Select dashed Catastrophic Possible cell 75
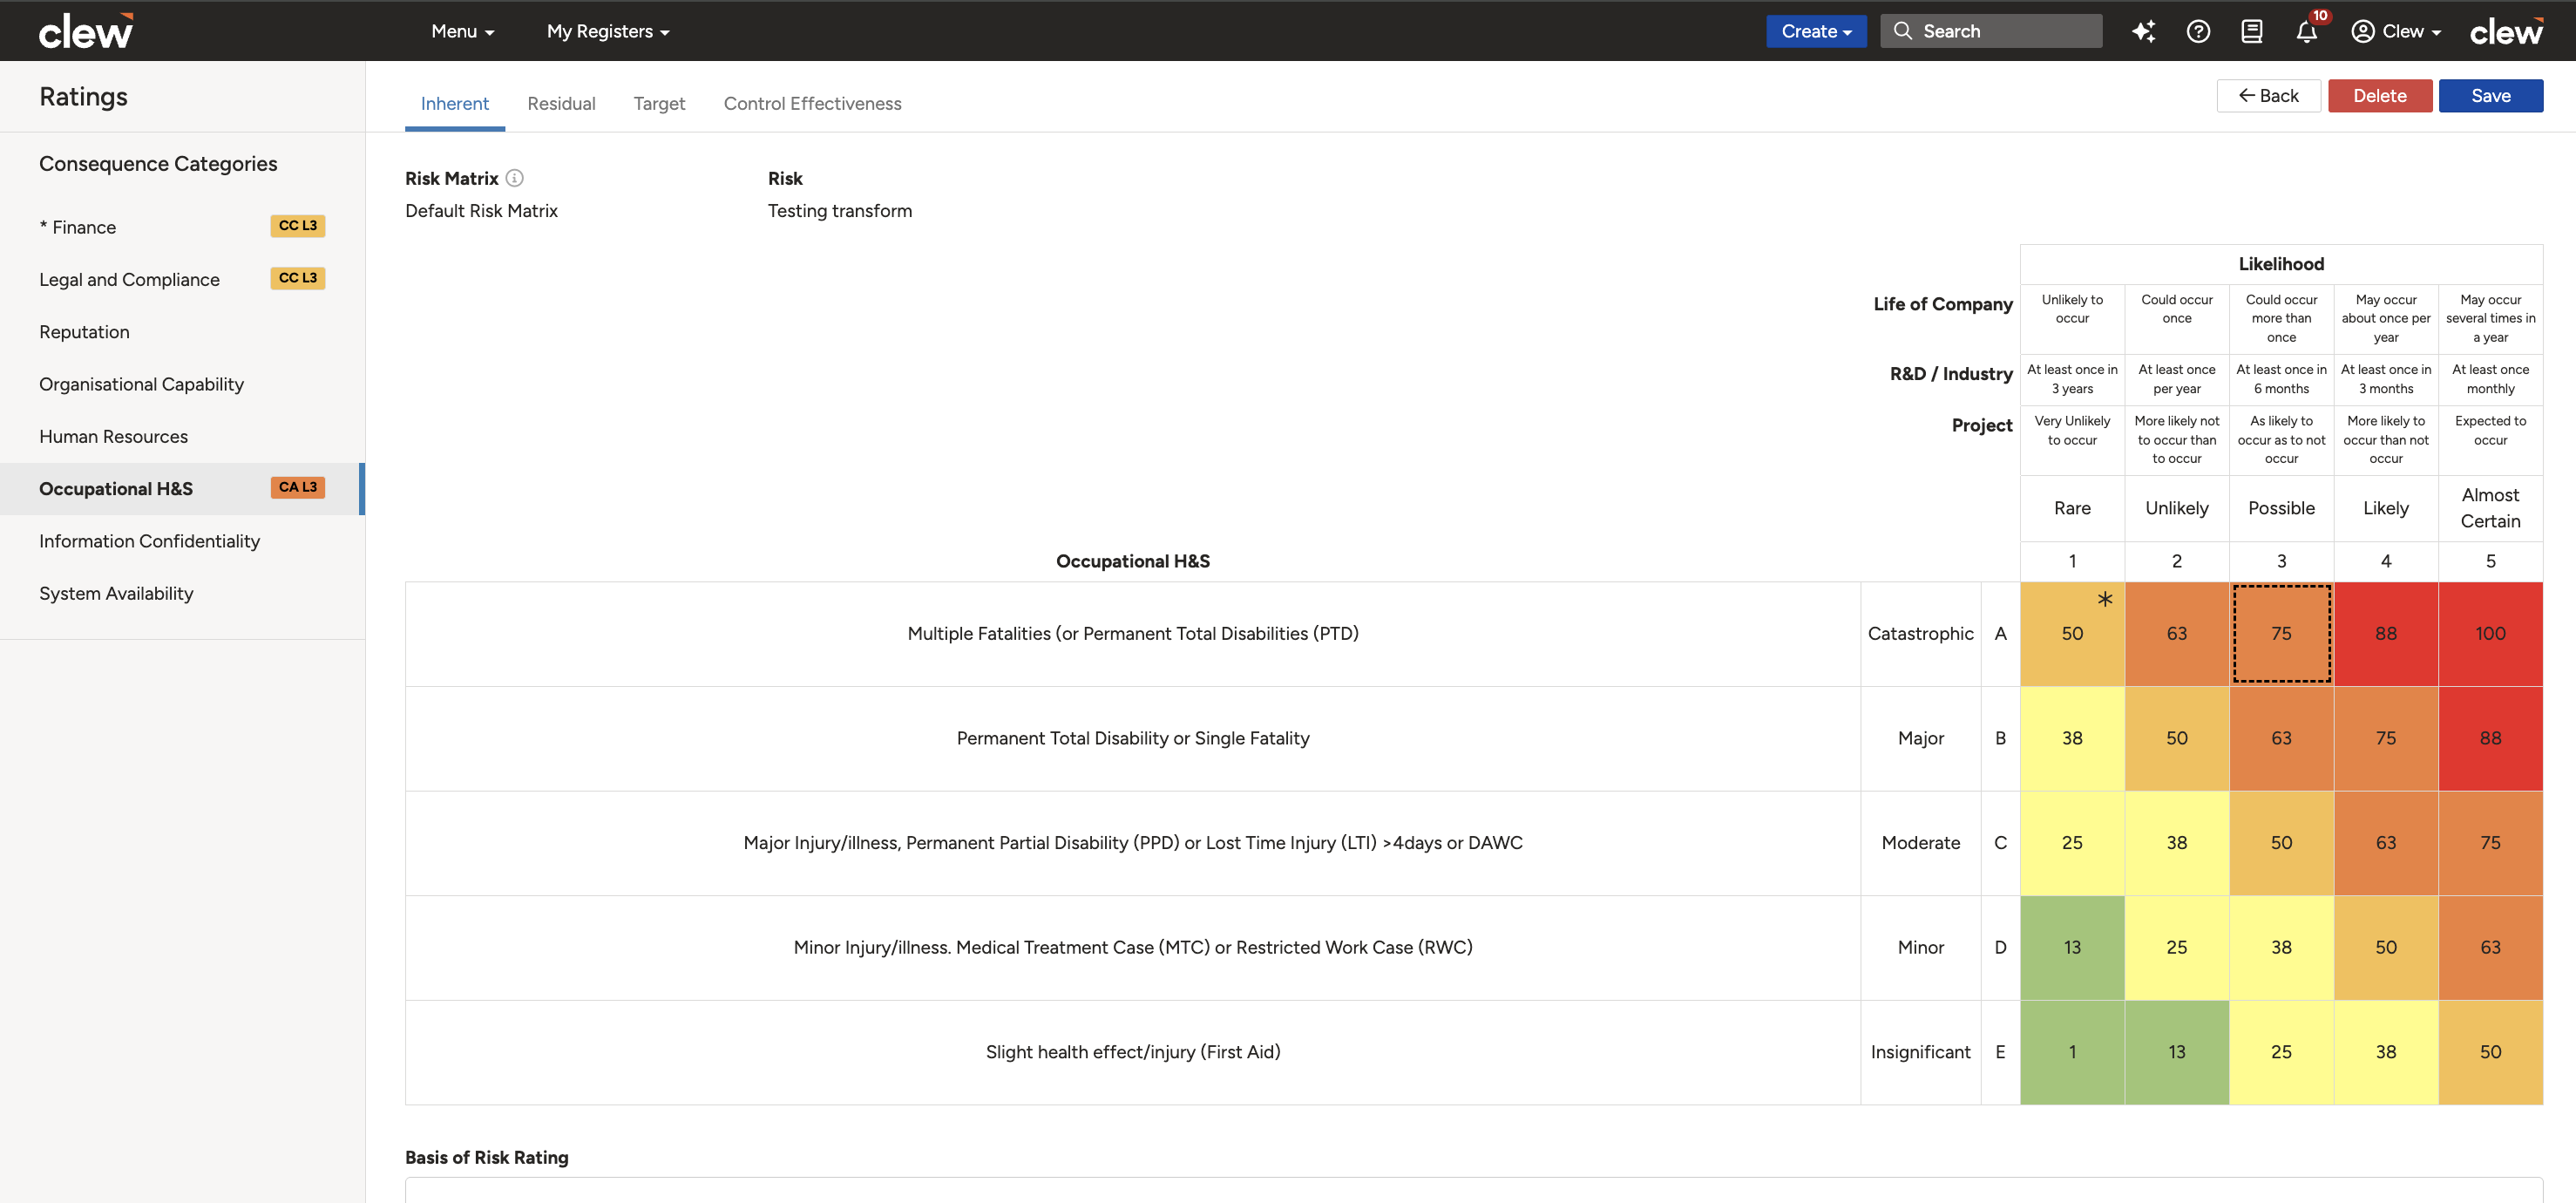Image resolution: width=2576 pixels, height=1203 pixels. click(x=2281, y=634)
